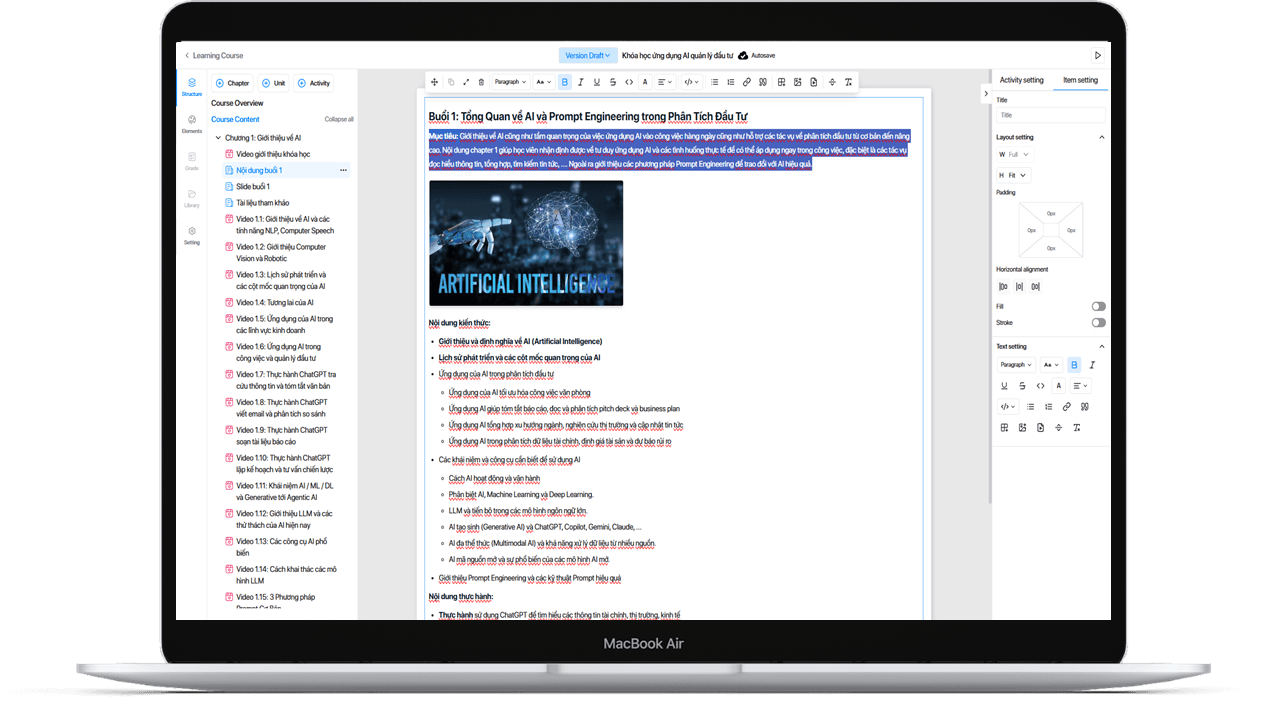Insert a horizontal divider from the editor toolbar
Viewport: 1273px width, 705px height.
832,82
